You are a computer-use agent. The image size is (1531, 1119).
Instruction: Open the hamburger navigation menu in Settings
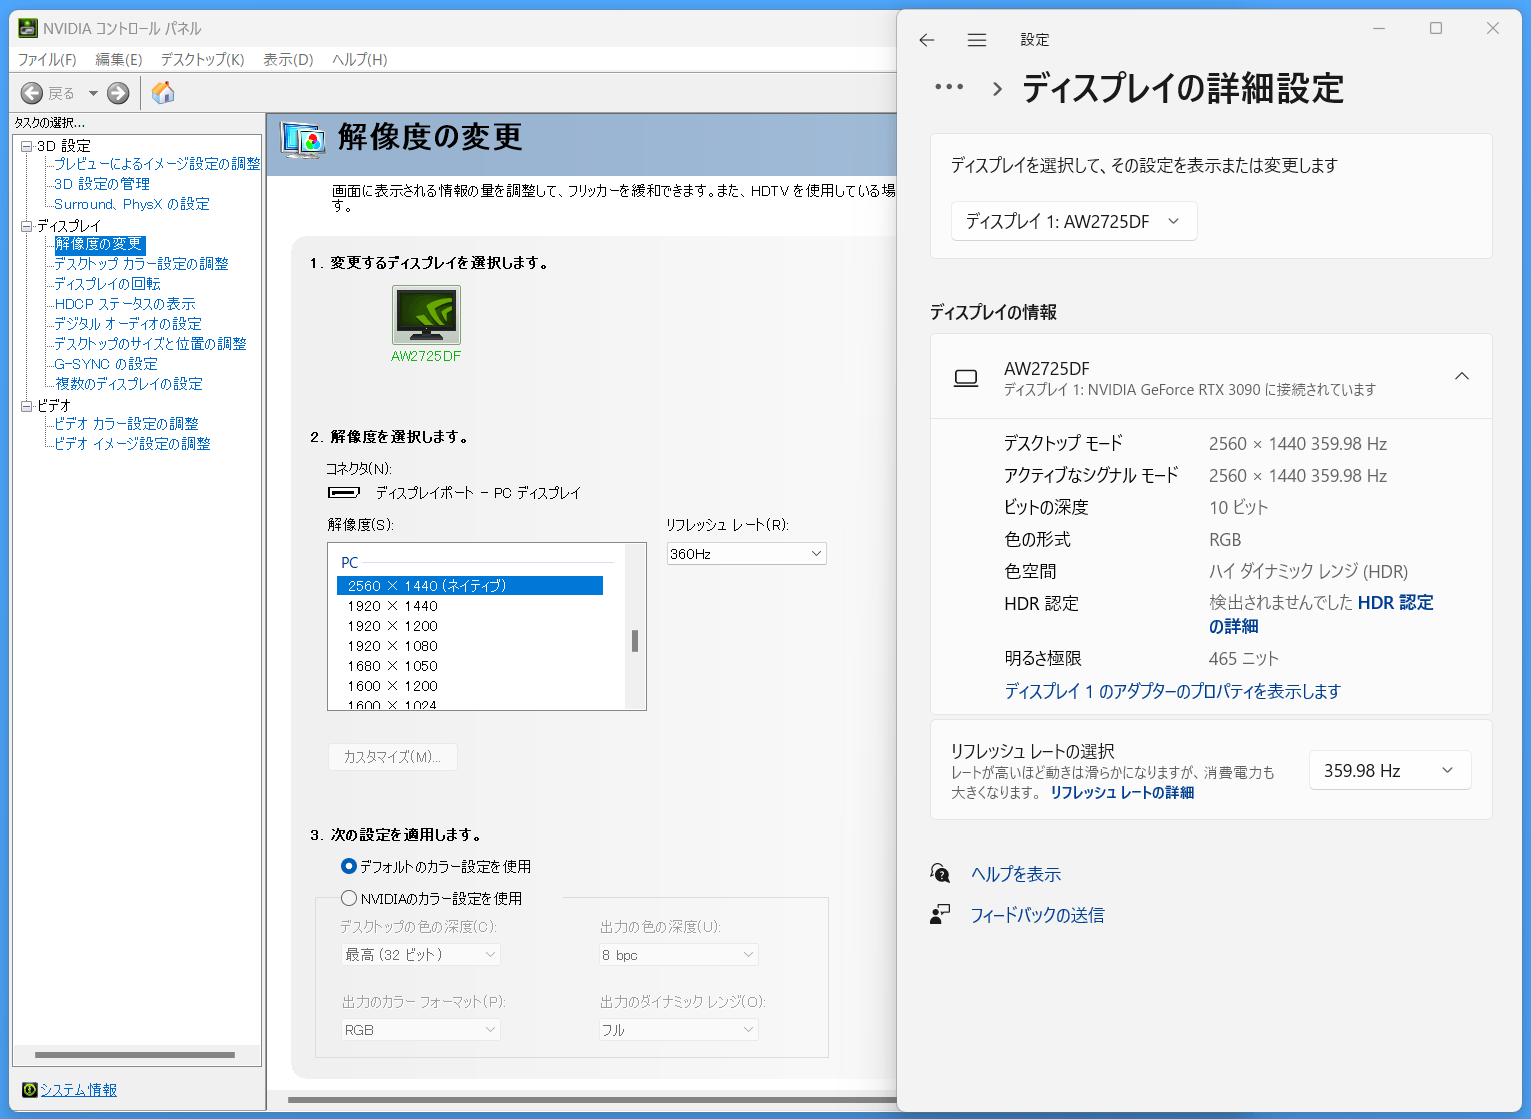click(977, 40)
